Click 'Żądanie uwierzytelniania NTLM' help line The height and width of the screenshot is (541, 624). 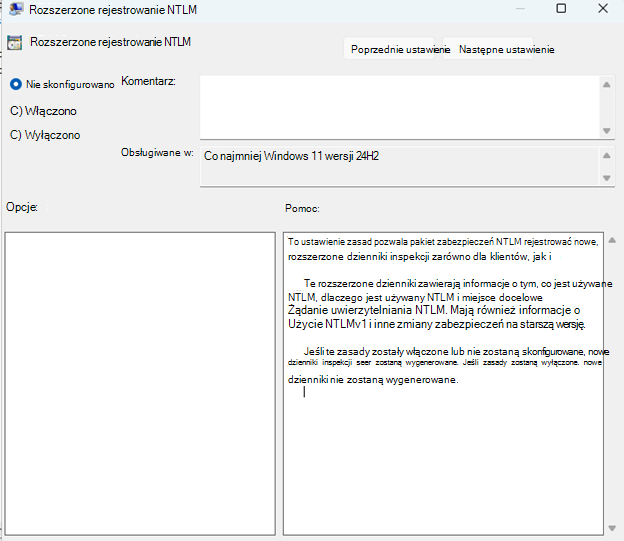[x=434, y=310]
